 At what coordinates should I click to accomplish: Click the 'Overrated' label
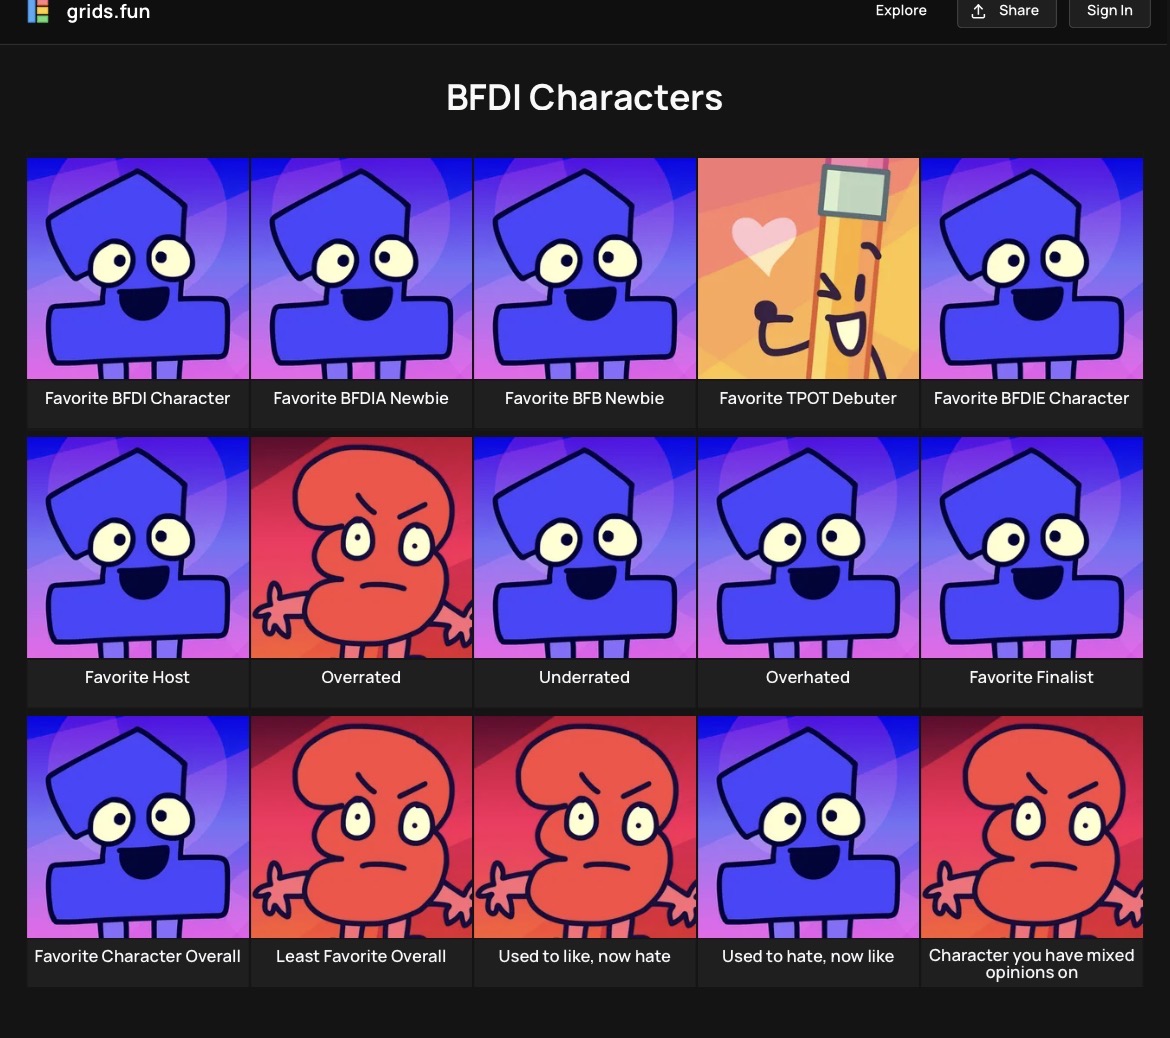click(x=361, y=678)
